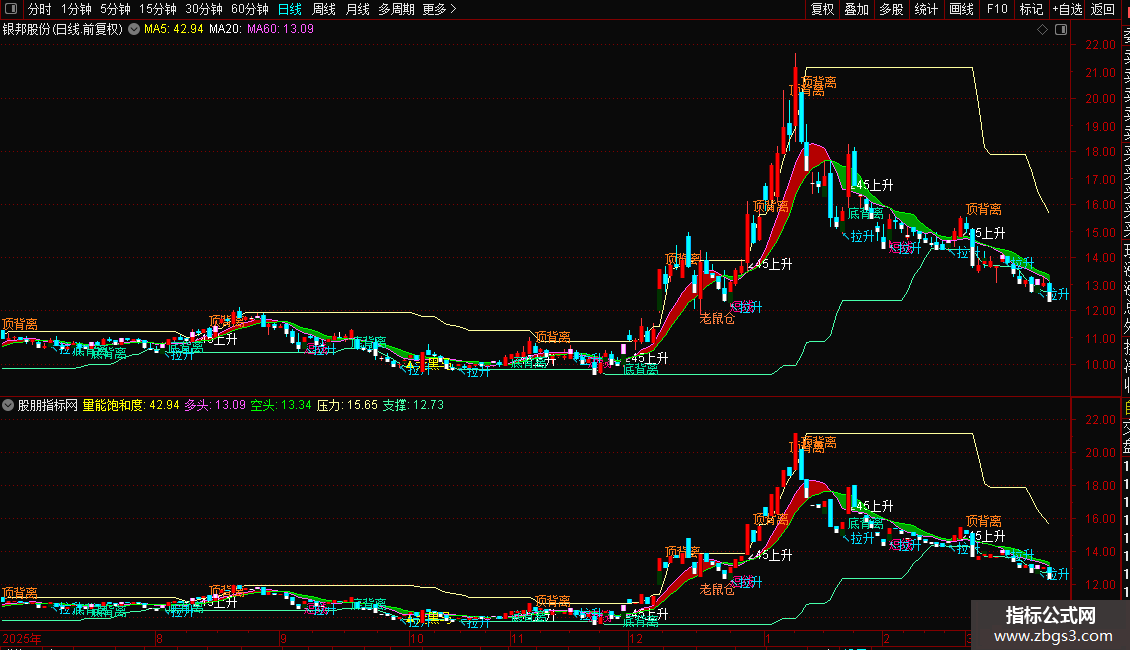Click the 返回 back button
This screenshot has width=1130, height=650.
point(1103,9)
